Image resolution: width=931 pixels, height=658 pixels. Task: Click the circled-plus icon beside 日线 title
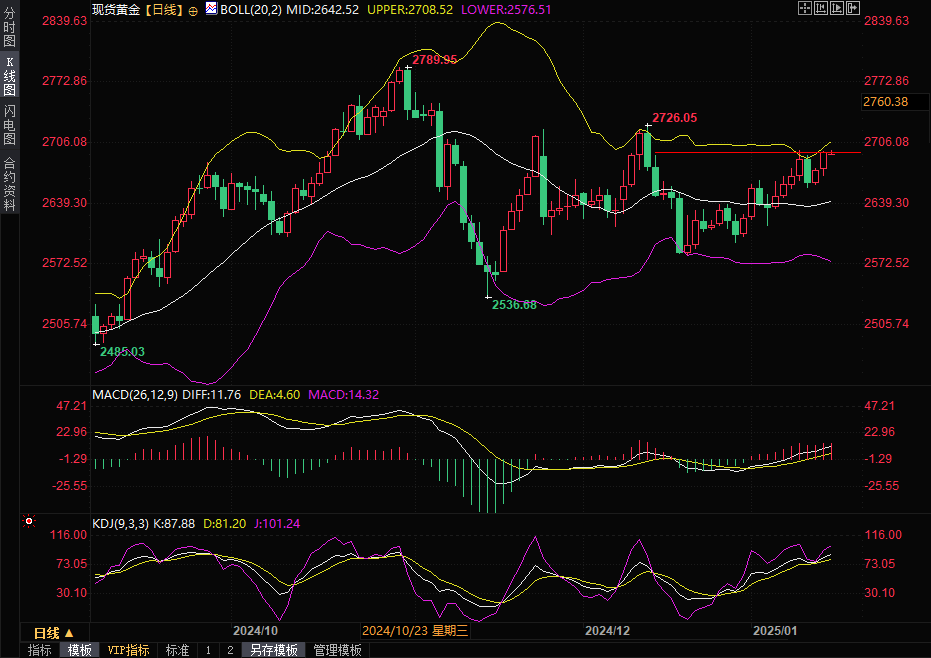click(193, 9)
